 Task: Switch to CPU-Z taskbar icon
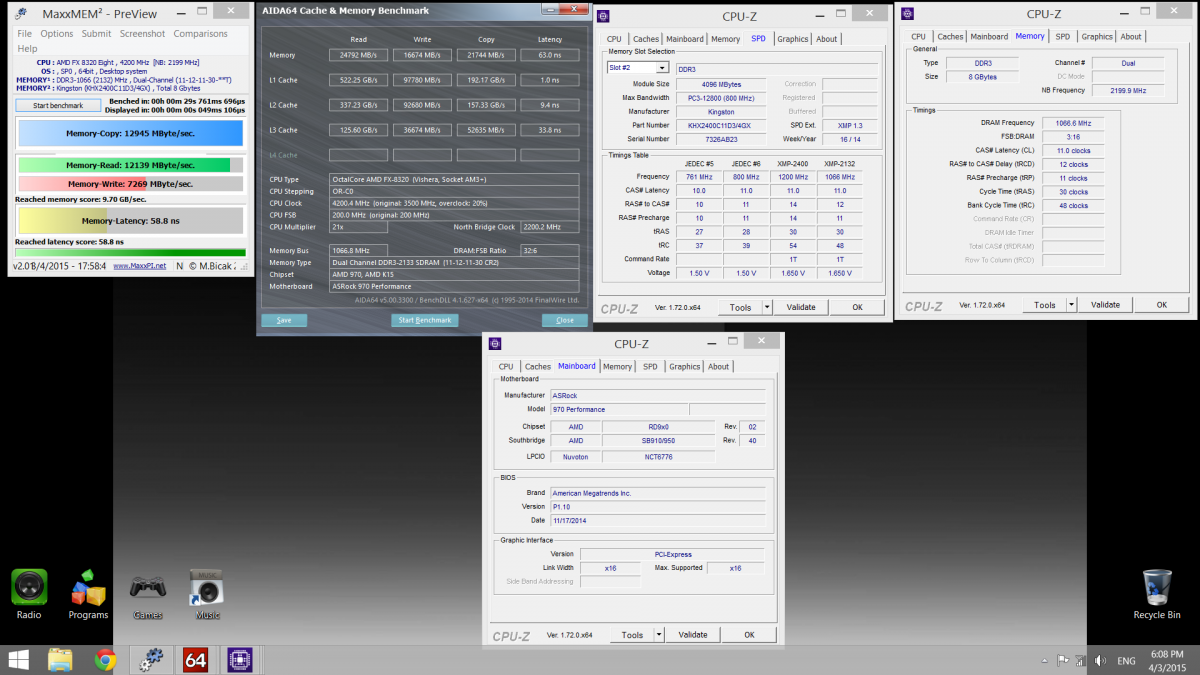[240, 660]
